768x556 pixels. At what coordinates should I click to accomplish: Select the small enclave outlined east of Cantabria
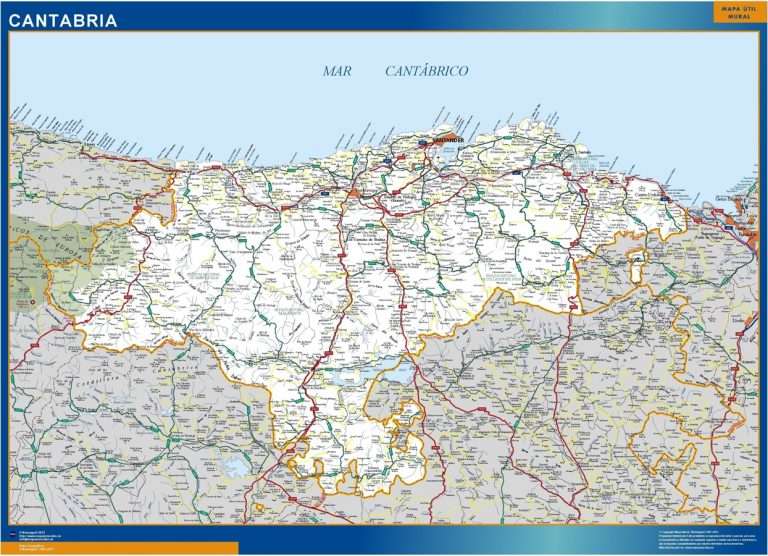[x=637, y=267]
